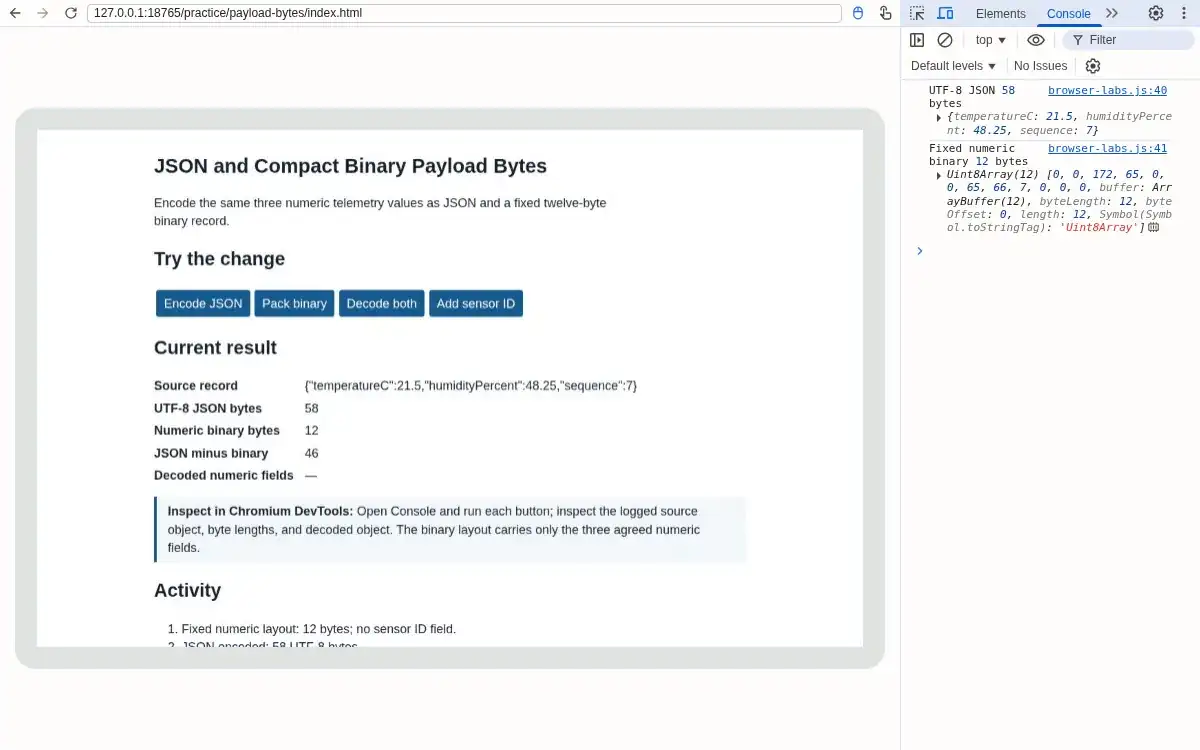1200x750 pixels.
Task: Click the UTF-8 JSON bytes label
Action: [208, 408]
